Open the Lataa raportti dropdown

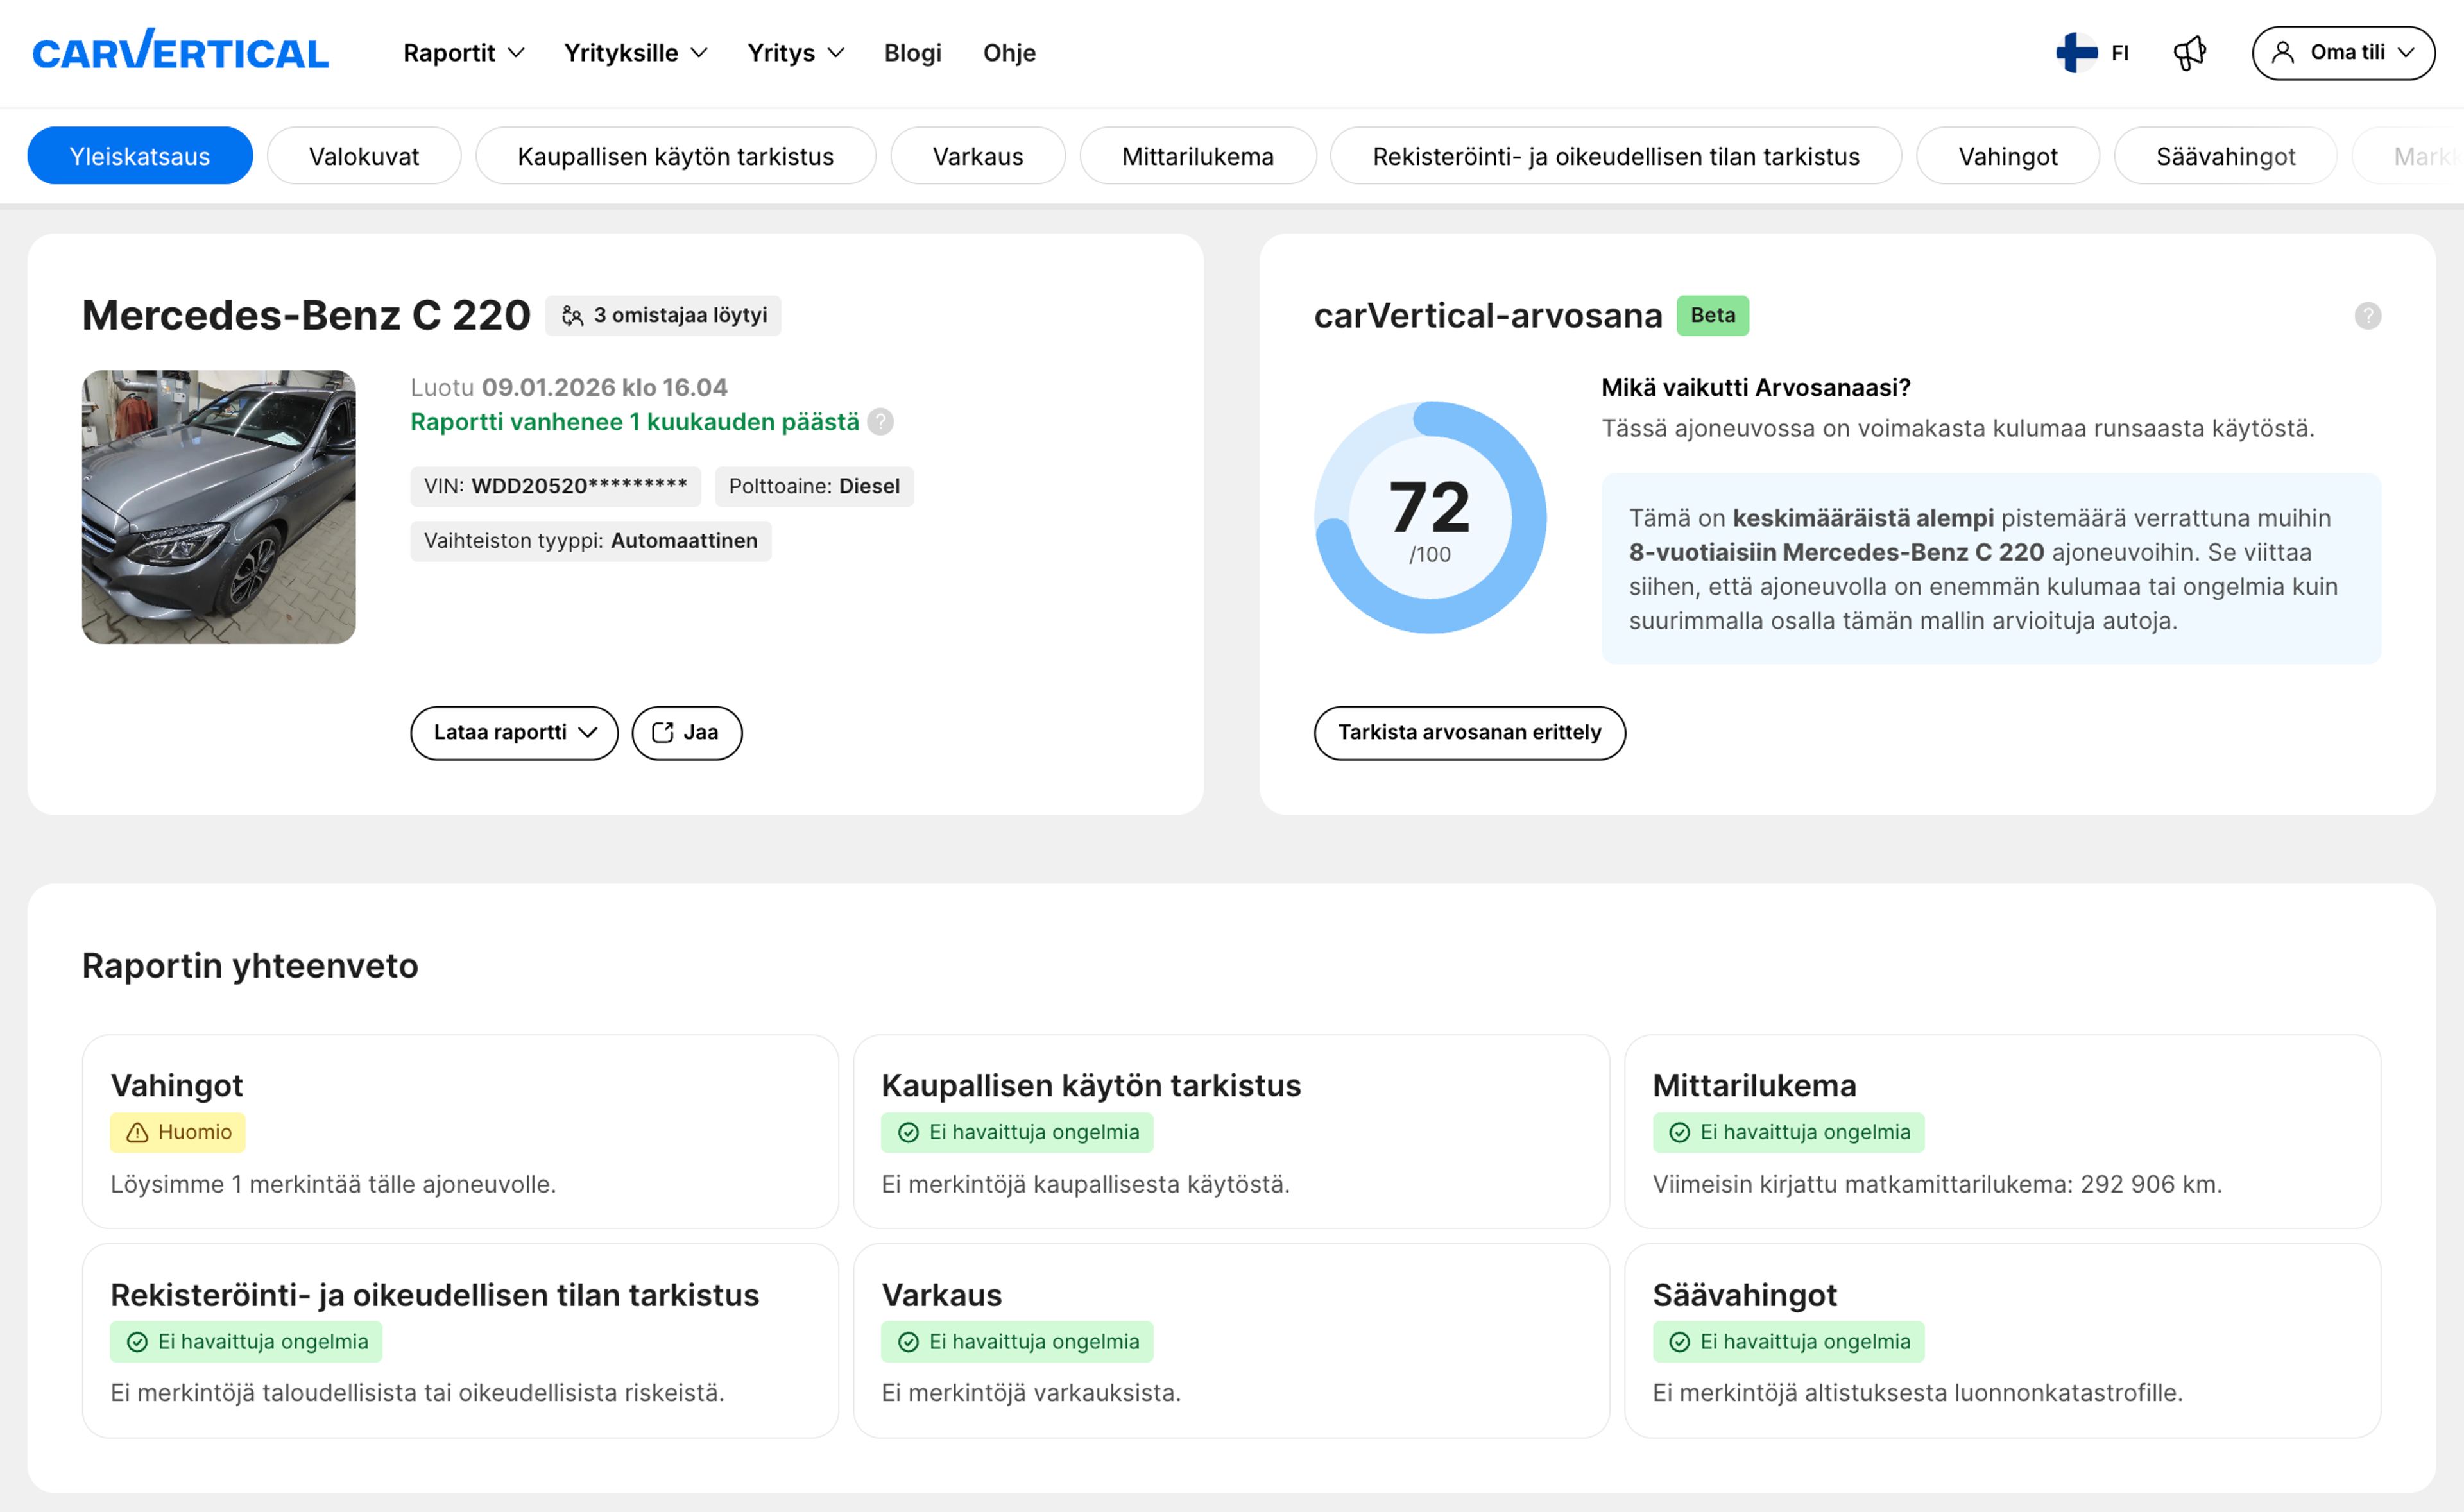(514, 733)
